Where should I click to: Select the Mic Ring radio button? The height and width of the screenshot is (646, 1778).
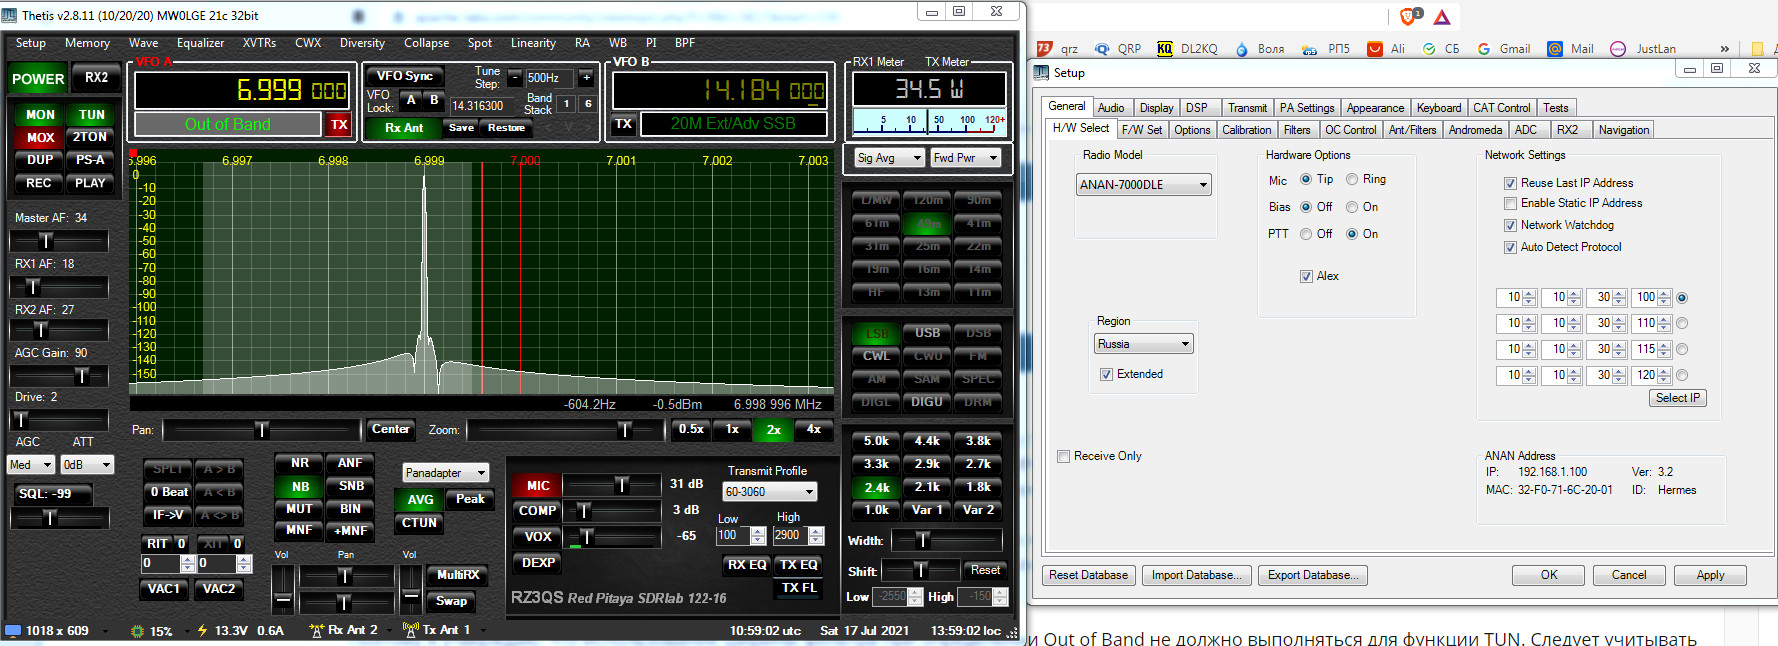coord(1352,179)
